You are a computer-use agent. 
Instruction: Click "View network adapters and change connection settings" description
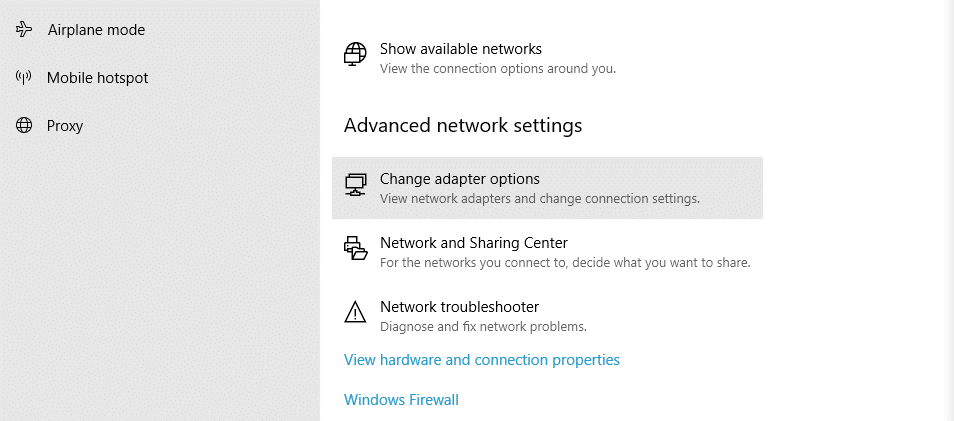pyautogui.click(x=539, y=198)
